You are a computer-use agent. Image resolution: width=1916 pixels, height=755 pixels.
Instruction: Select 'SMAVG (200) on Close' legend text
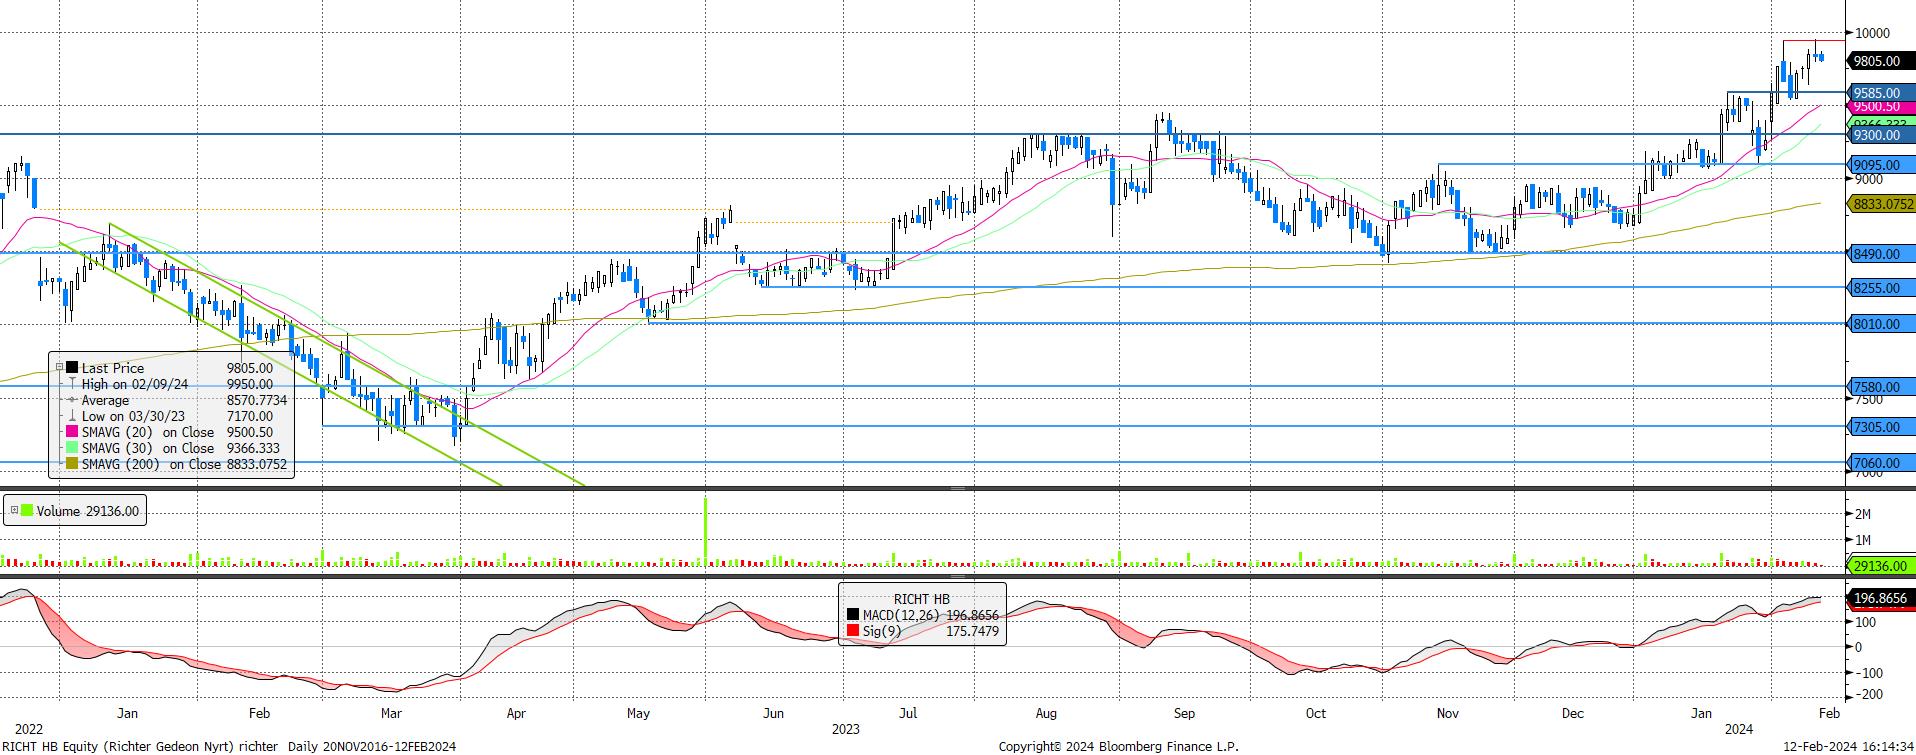click(151, 464)
